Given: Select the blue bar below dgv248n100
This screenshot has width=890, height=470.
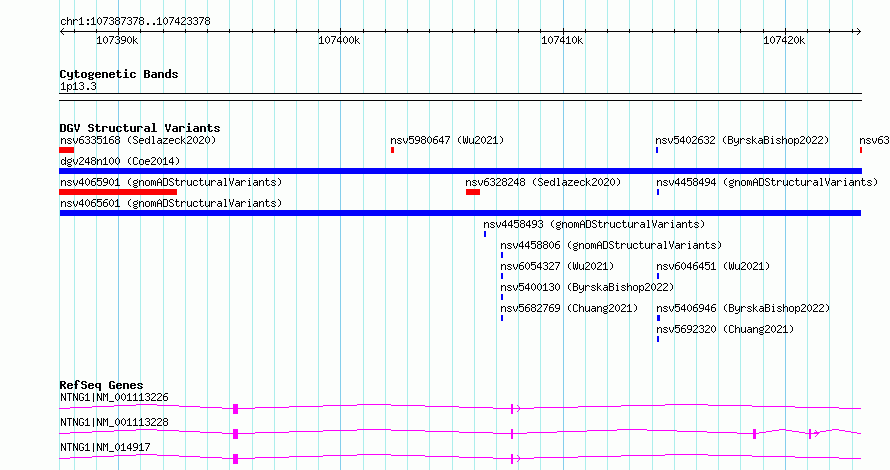Looking at the screenshot, I should coord(460,171).
